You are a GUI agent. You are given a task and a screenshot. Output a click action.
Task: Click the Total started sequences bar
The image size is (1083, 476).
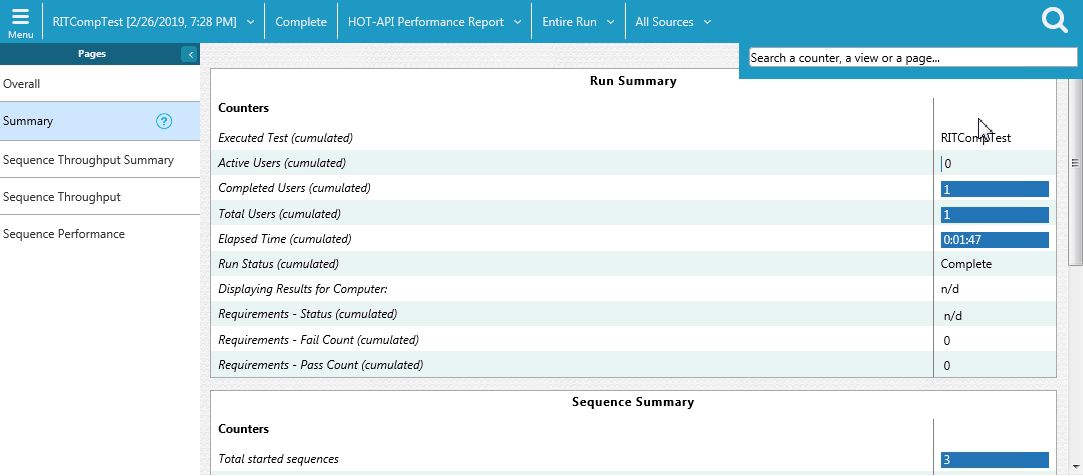[994, 460]
